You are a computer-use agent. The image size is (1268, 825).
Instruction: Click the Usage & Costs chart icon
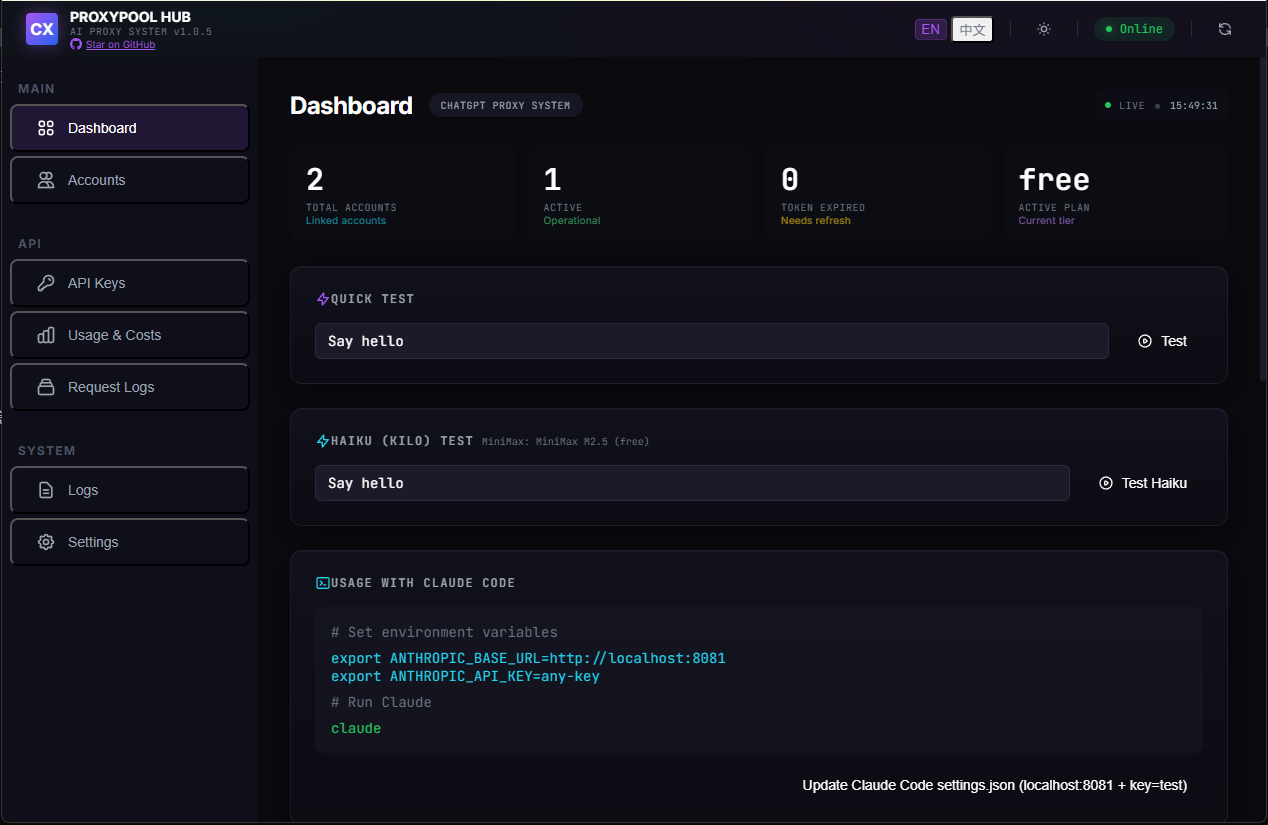pyautogui.click(x=45, y=334)
